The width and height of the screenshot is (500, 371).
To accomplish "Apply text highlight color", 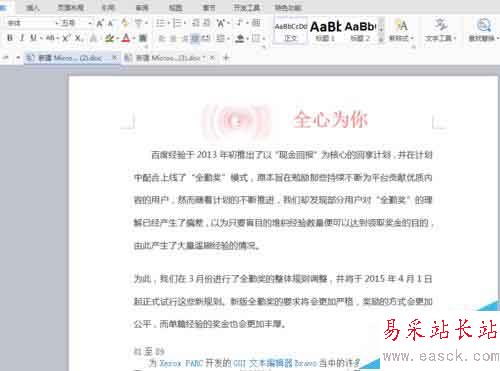I will [x=109, y=38].
